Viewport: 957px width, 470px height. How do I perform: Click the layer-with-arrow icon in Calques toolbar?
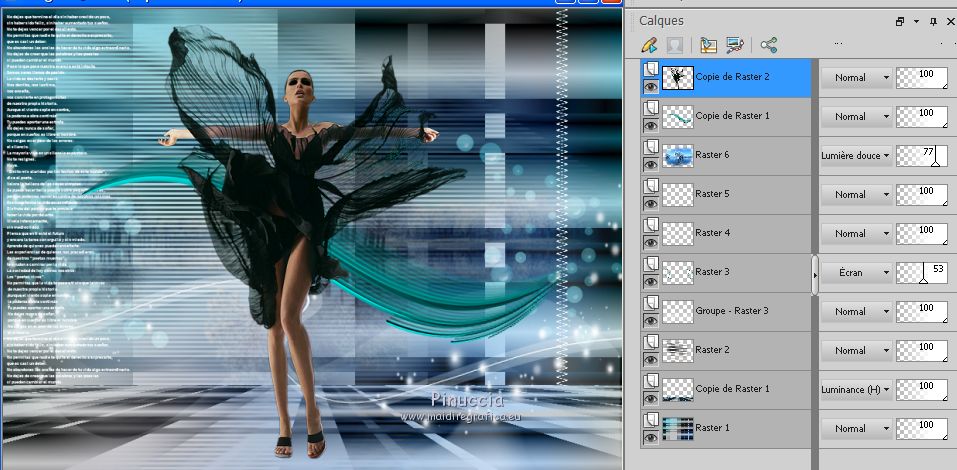pyautogui.click(x=709, y=45)
